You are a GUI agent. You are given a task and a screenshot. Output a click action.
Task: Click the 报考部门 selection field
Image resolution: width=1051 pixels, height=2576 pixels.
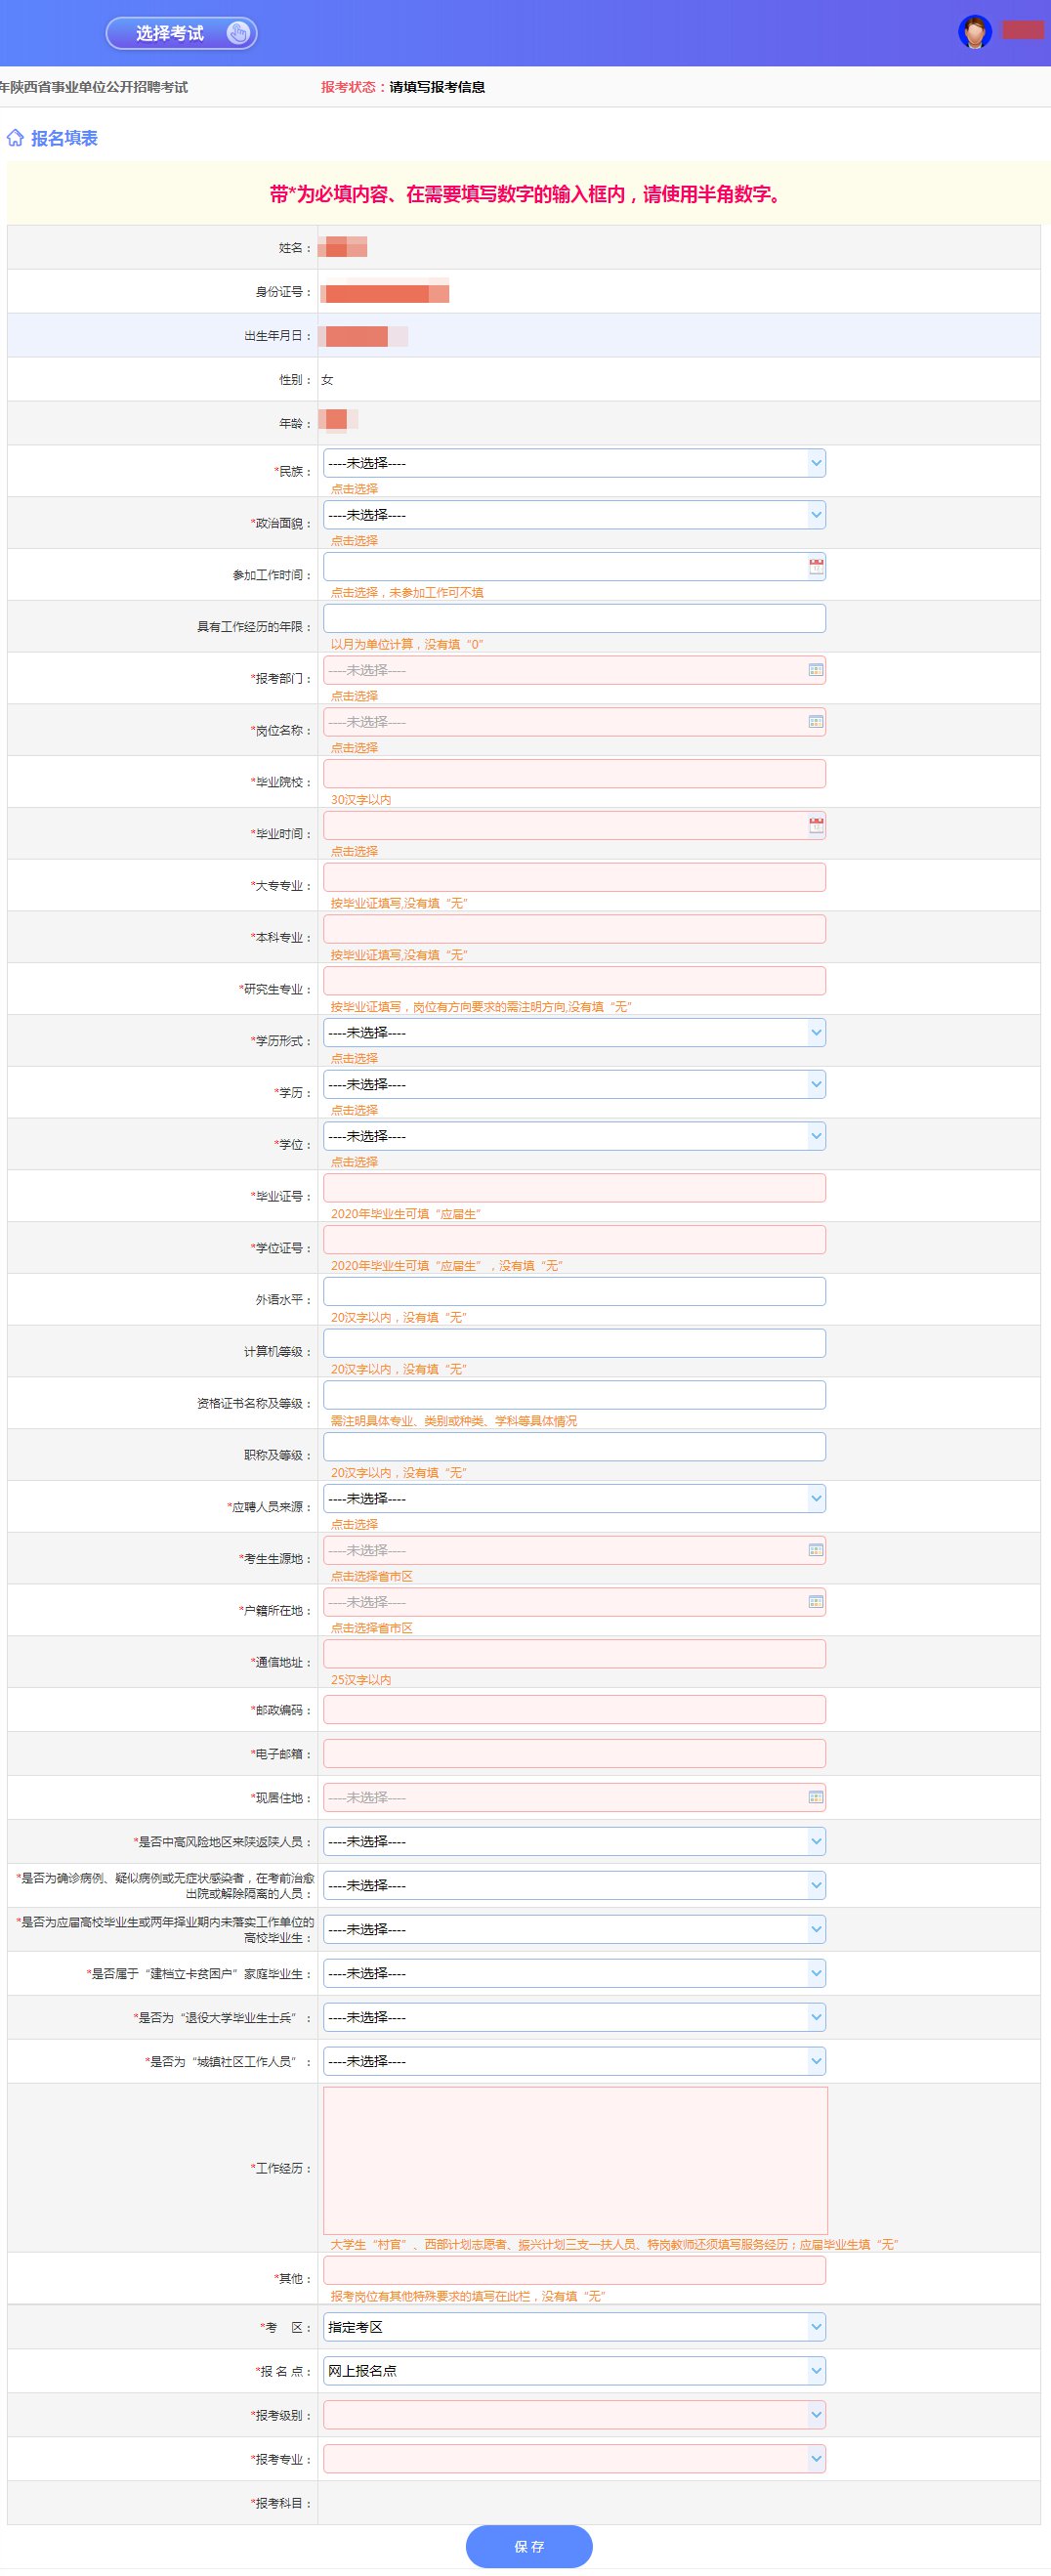[574, 670]
